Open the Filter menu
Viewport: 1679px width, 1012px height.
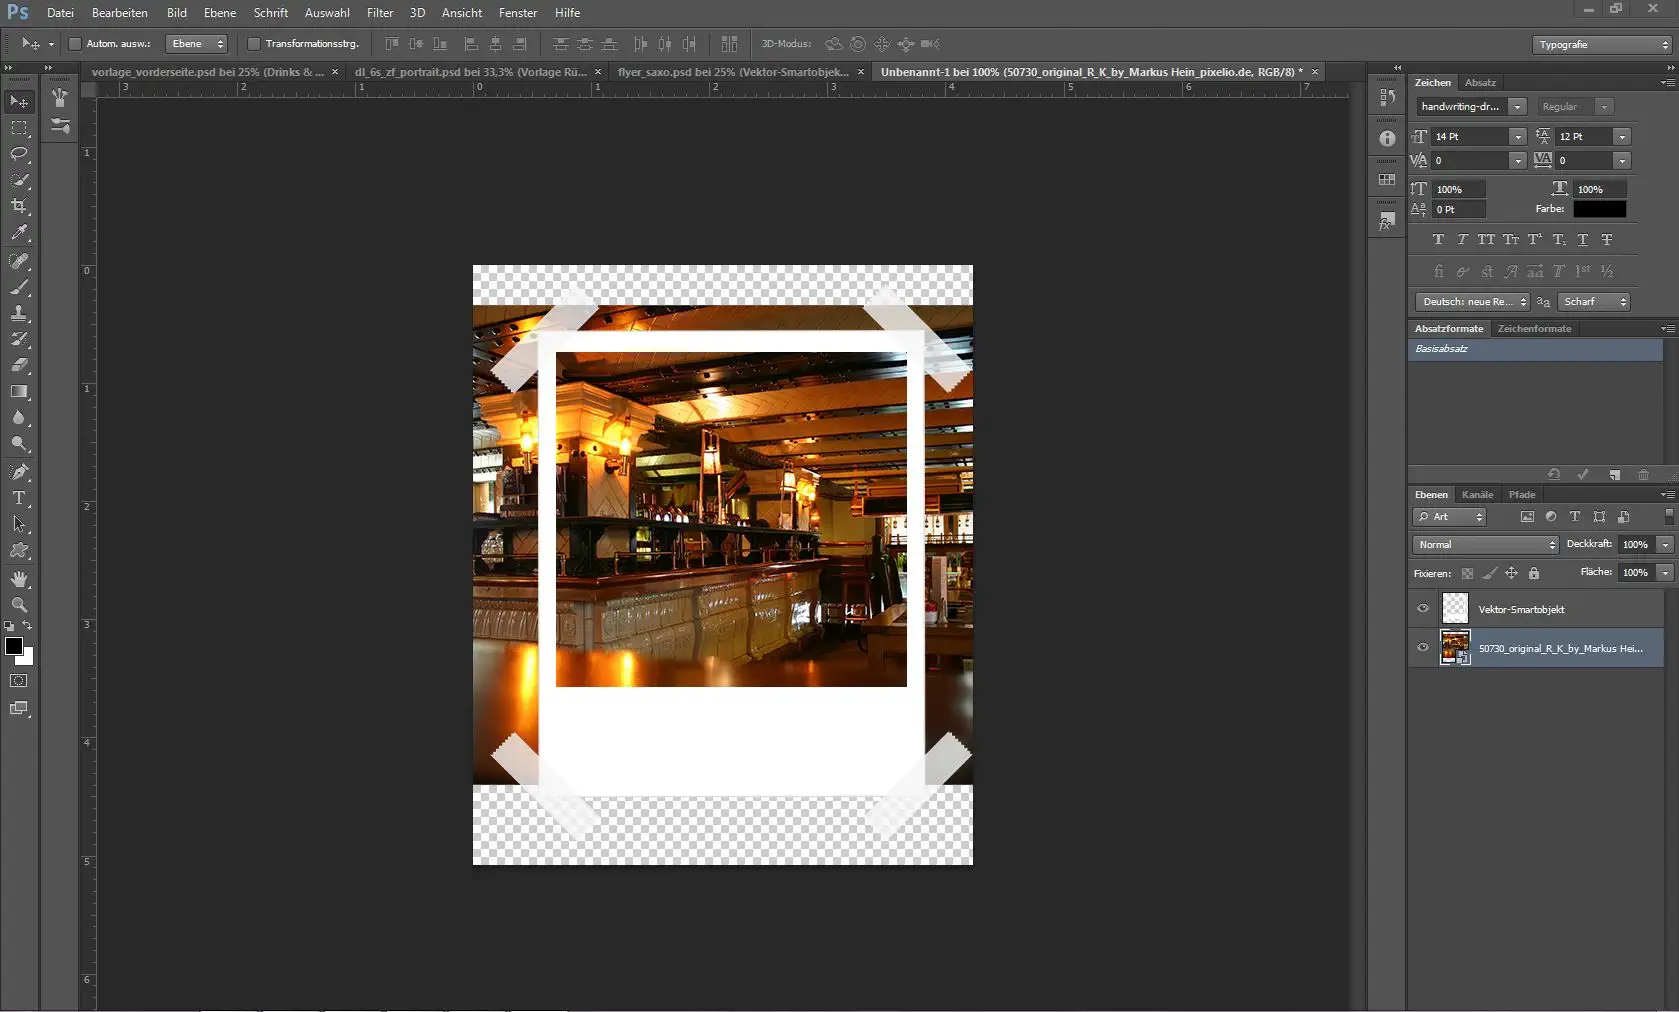380,13
